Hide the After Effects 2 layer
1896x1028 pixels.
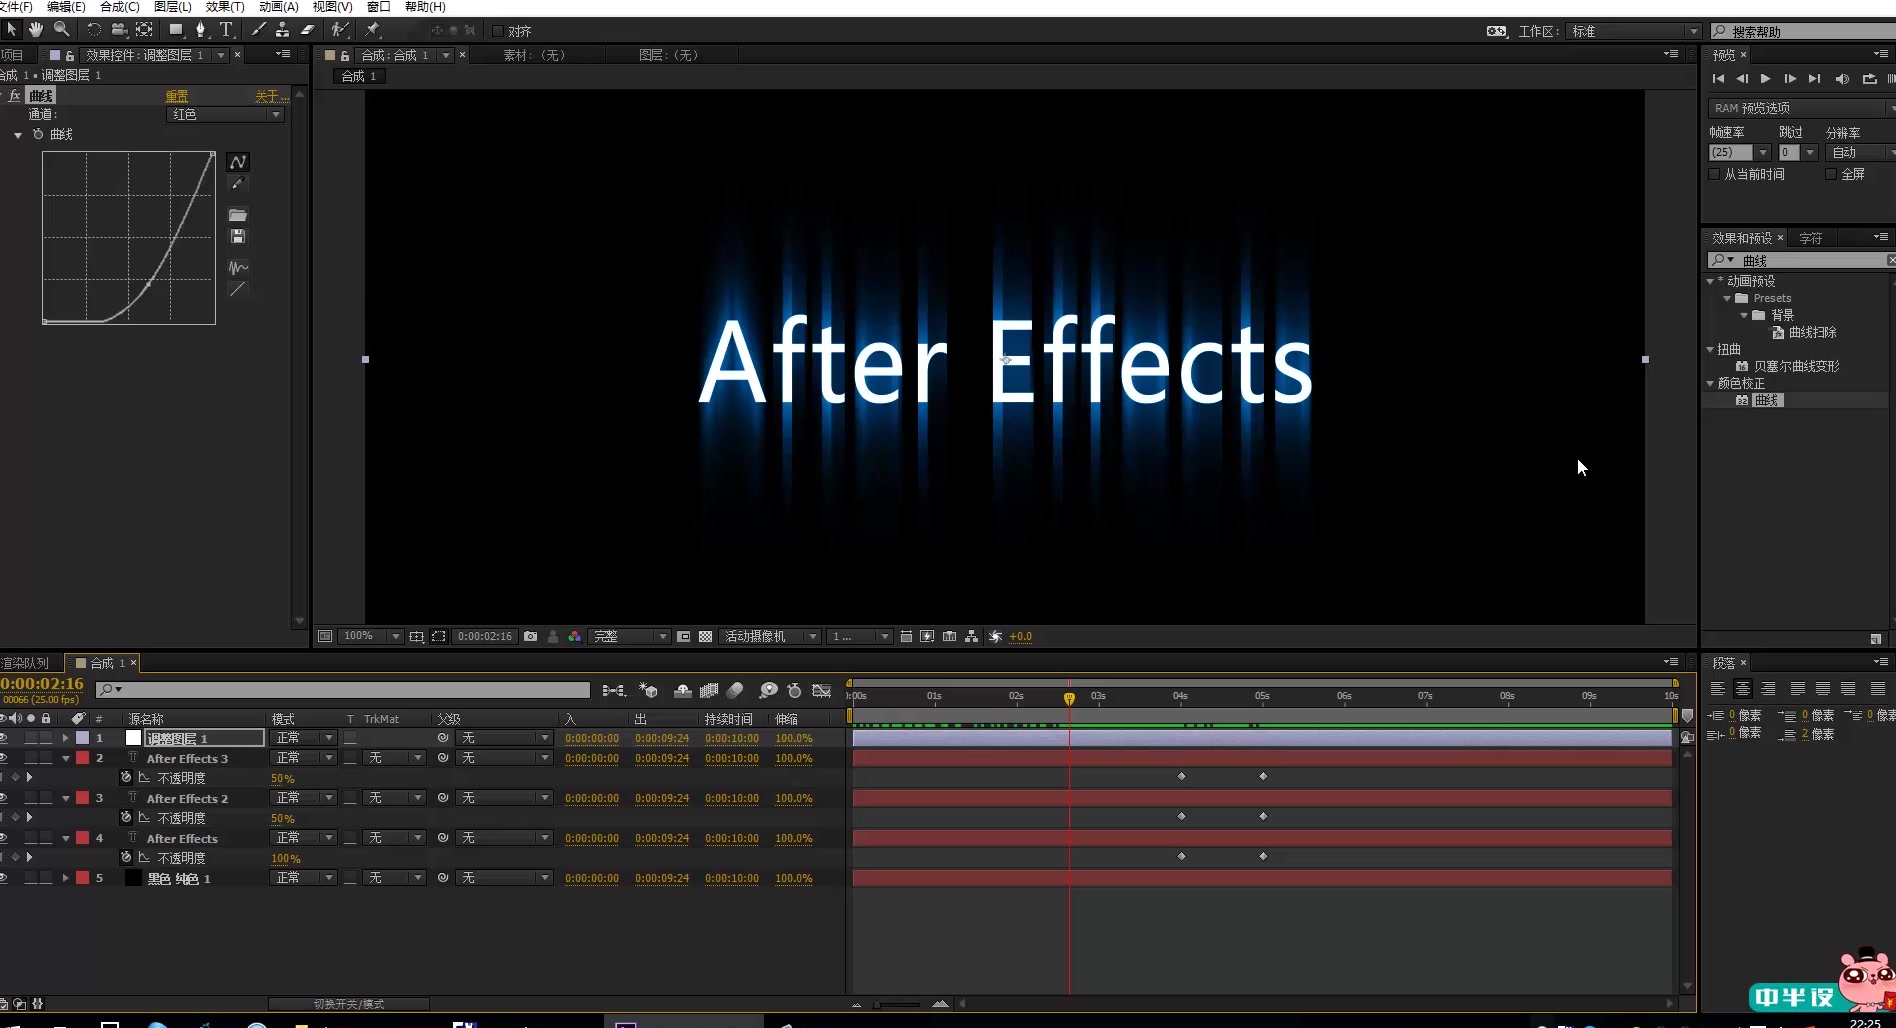3,798
